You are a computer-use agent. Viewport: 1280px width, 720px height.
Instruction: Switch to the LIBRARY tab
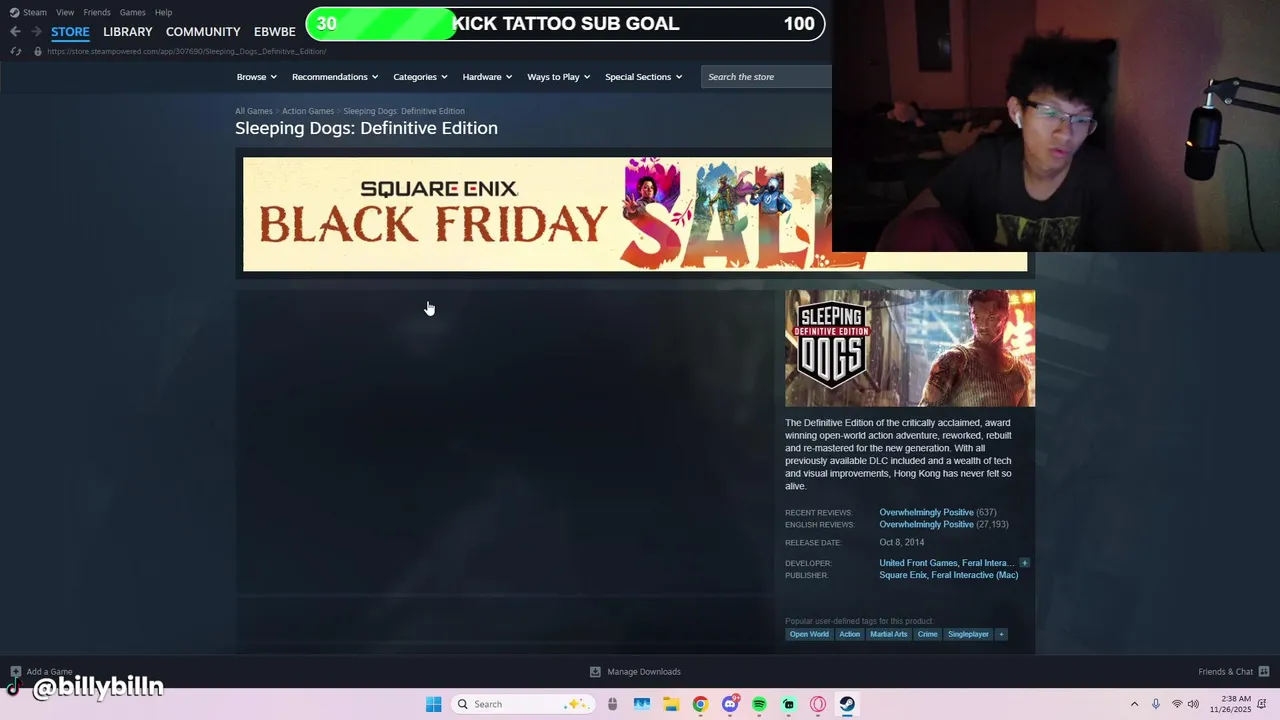(128, 32)
